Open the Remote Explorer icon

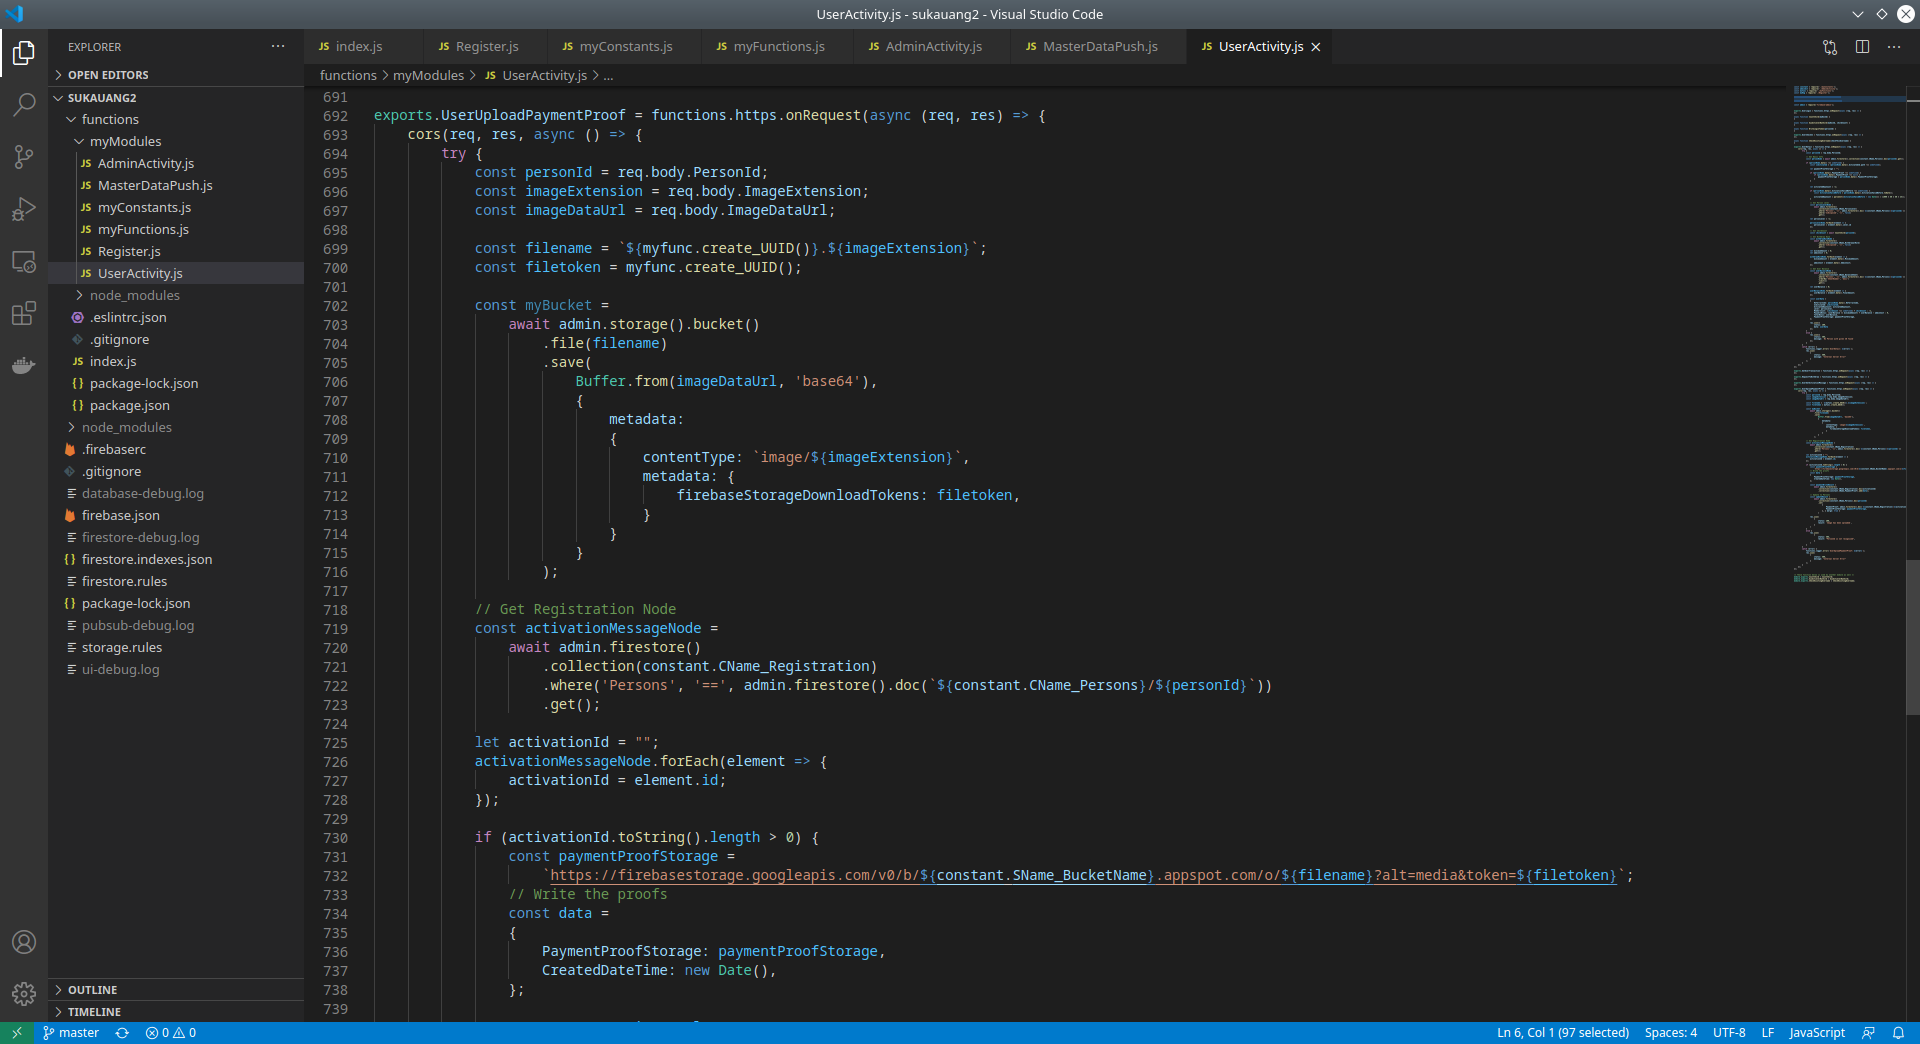24,262
